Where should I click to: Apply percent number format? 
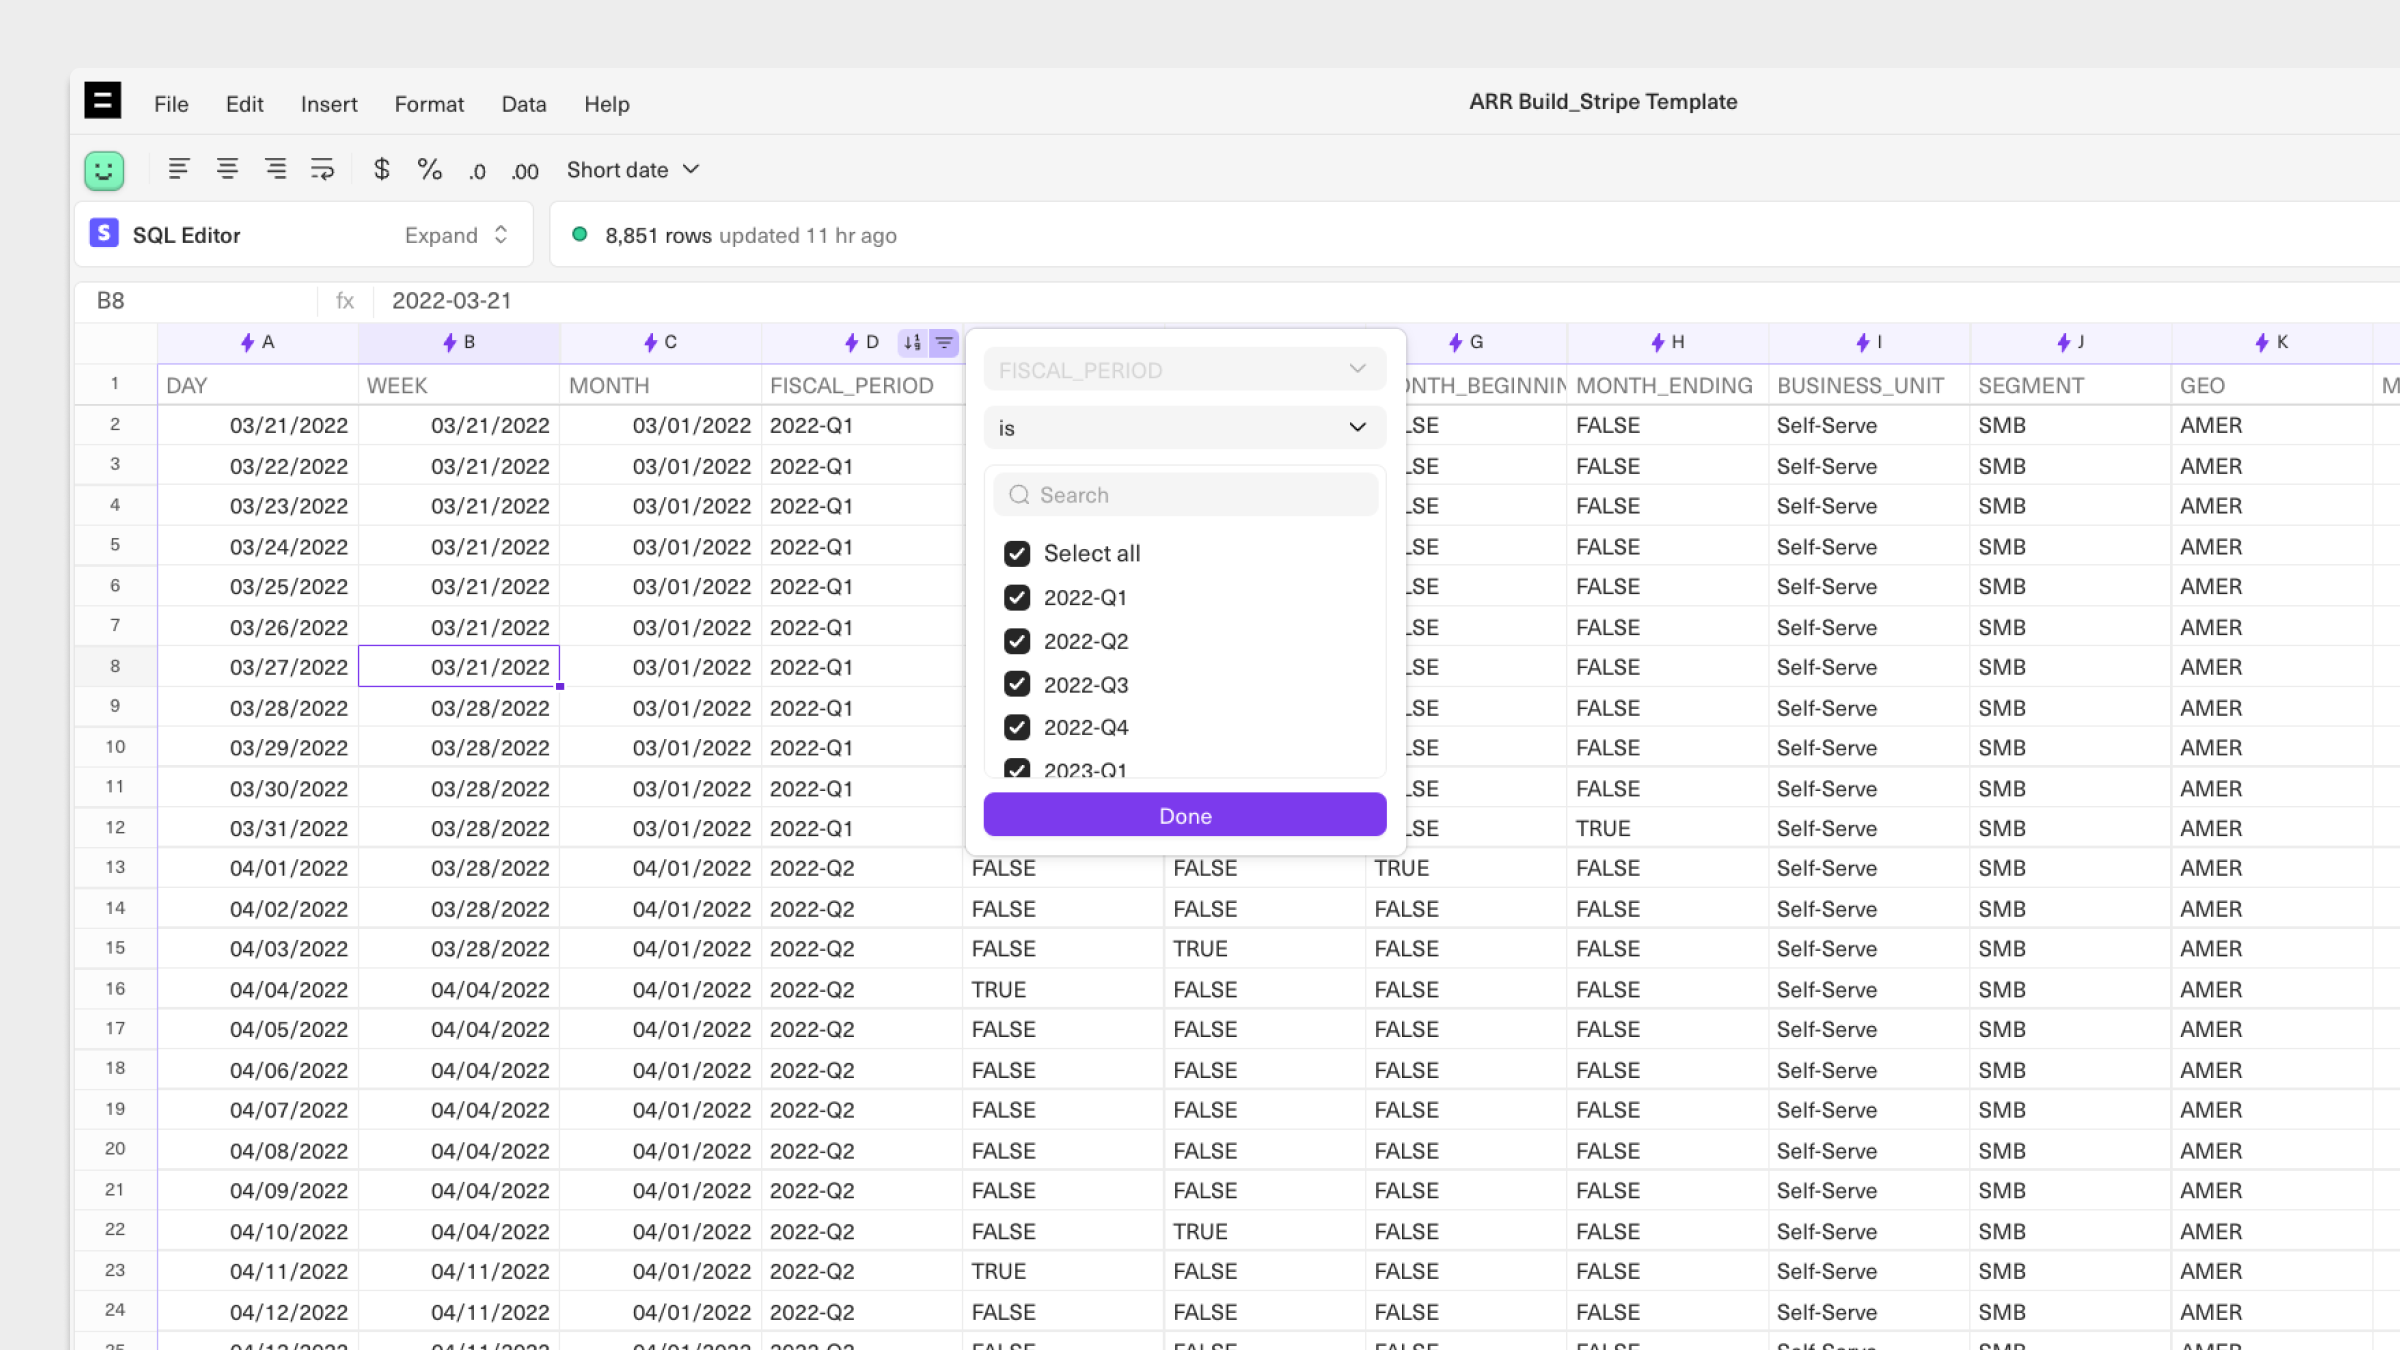pyautogui.click(x=430, y=170)
